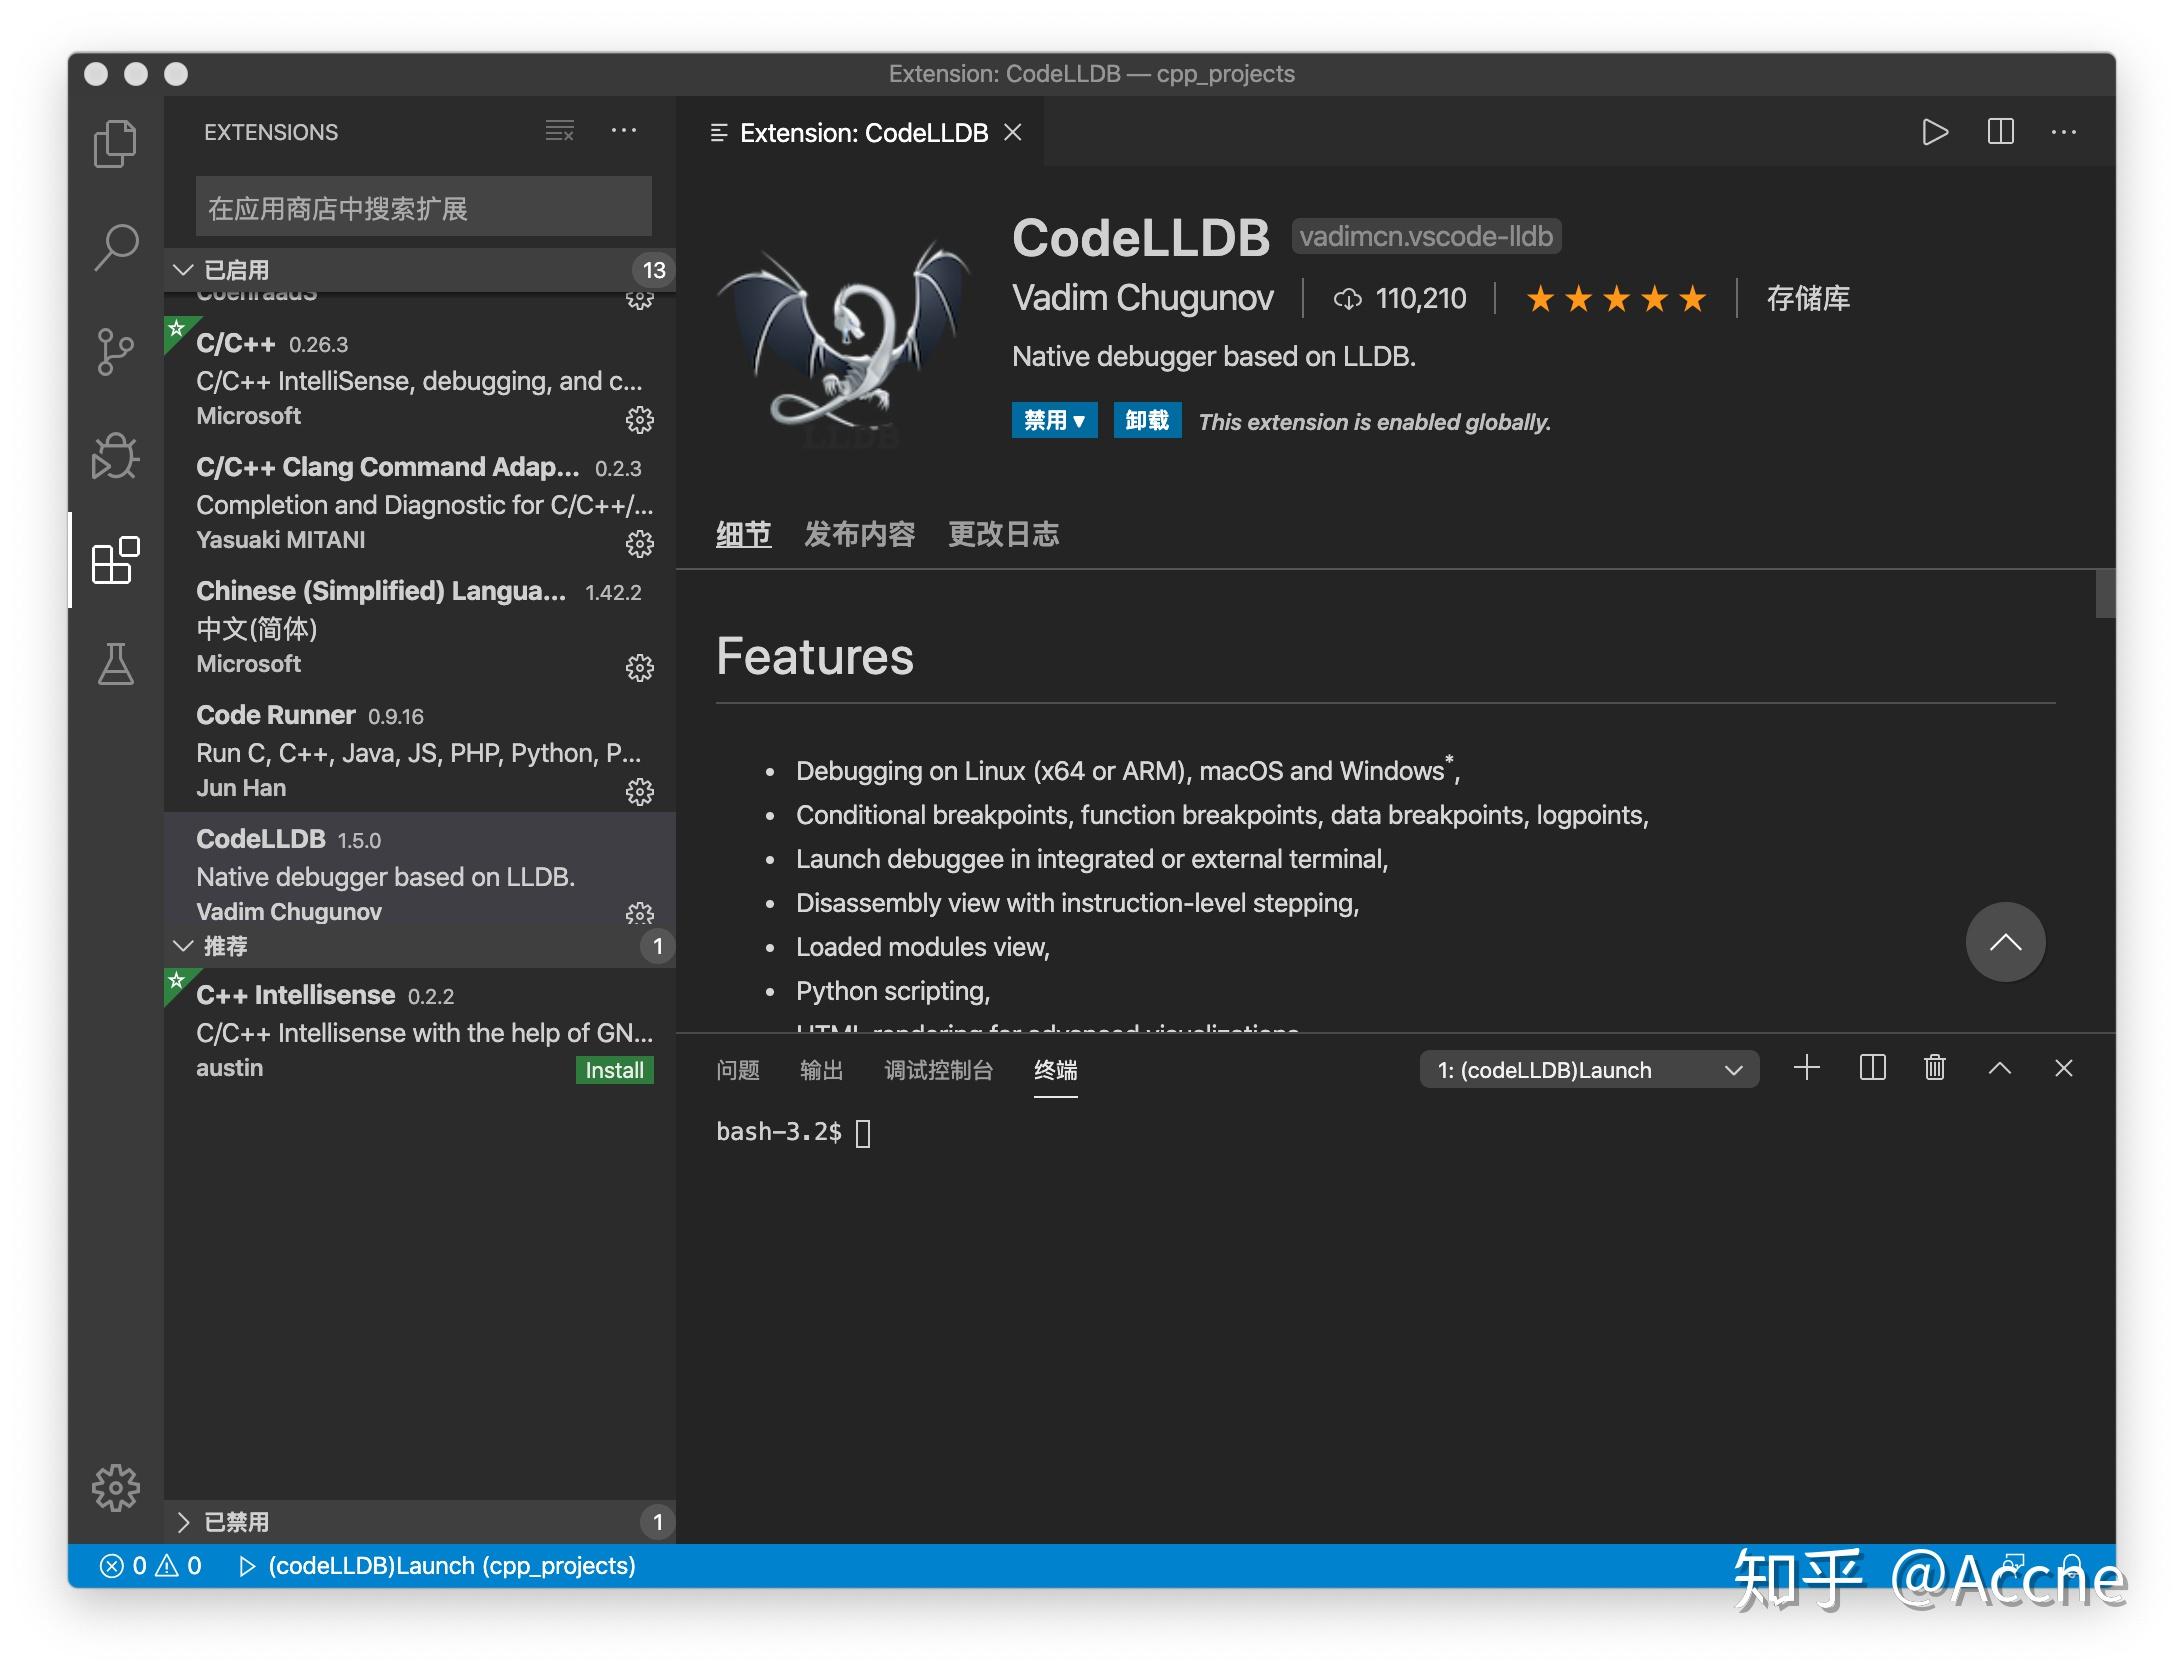Viewport: 2184px width, 1672px height.
Task: Kill the terminal using trash icon
Action: pyautogui.click(x=1934, y=1068)
